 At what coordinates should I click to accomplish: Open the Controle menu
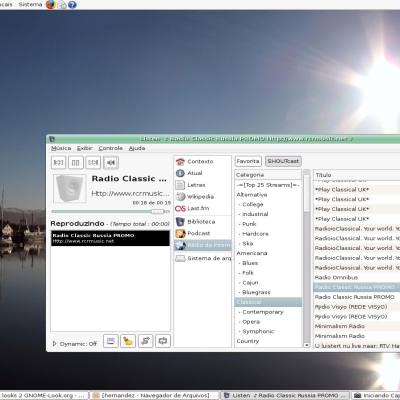tap(110, 148)
